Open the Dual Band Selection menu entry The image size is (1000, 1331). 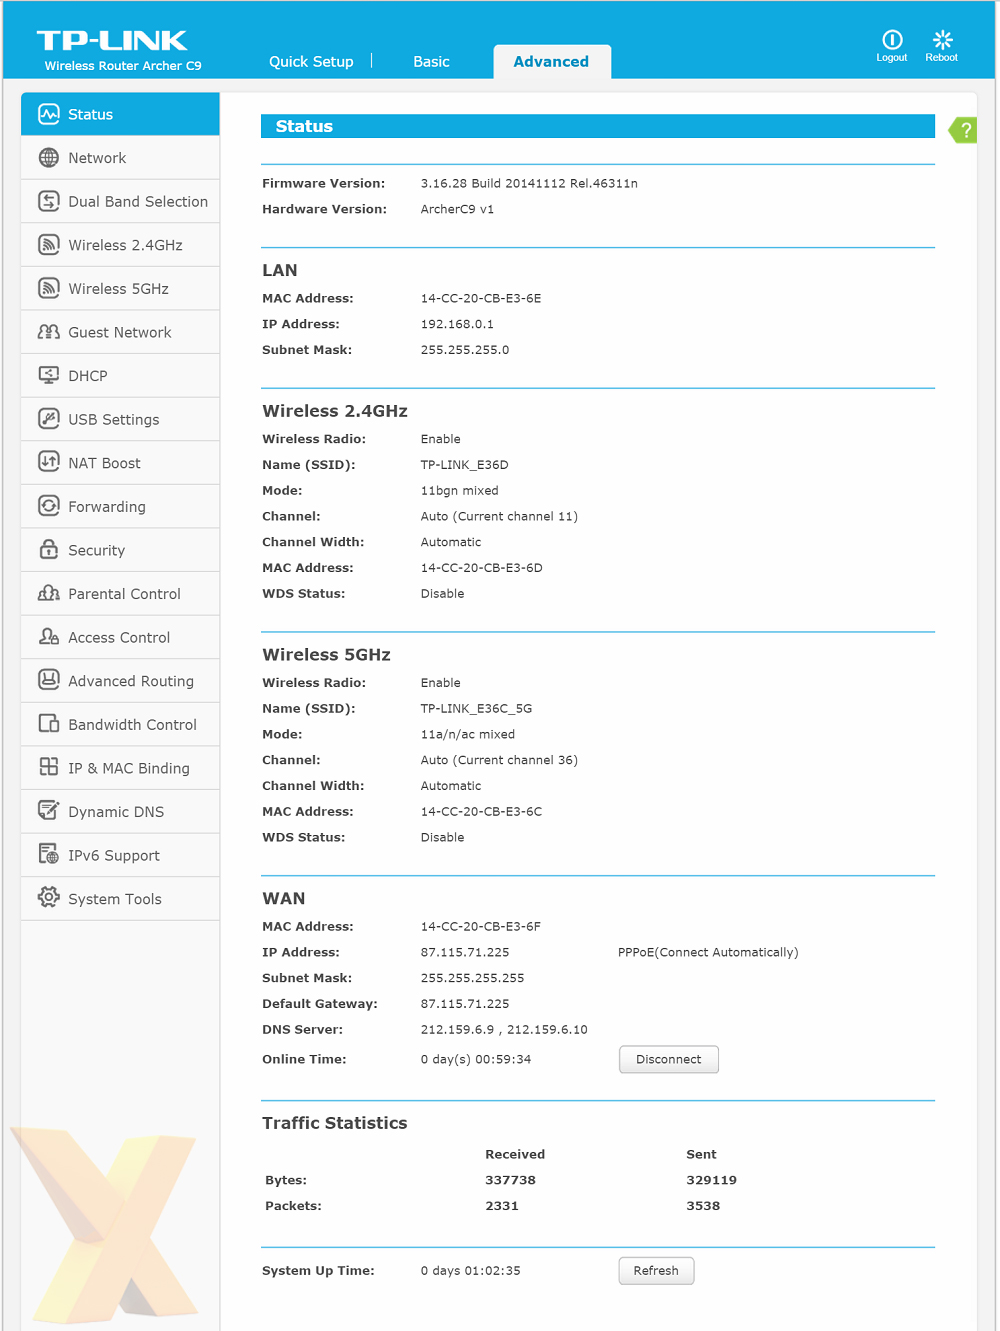[120, 201]
